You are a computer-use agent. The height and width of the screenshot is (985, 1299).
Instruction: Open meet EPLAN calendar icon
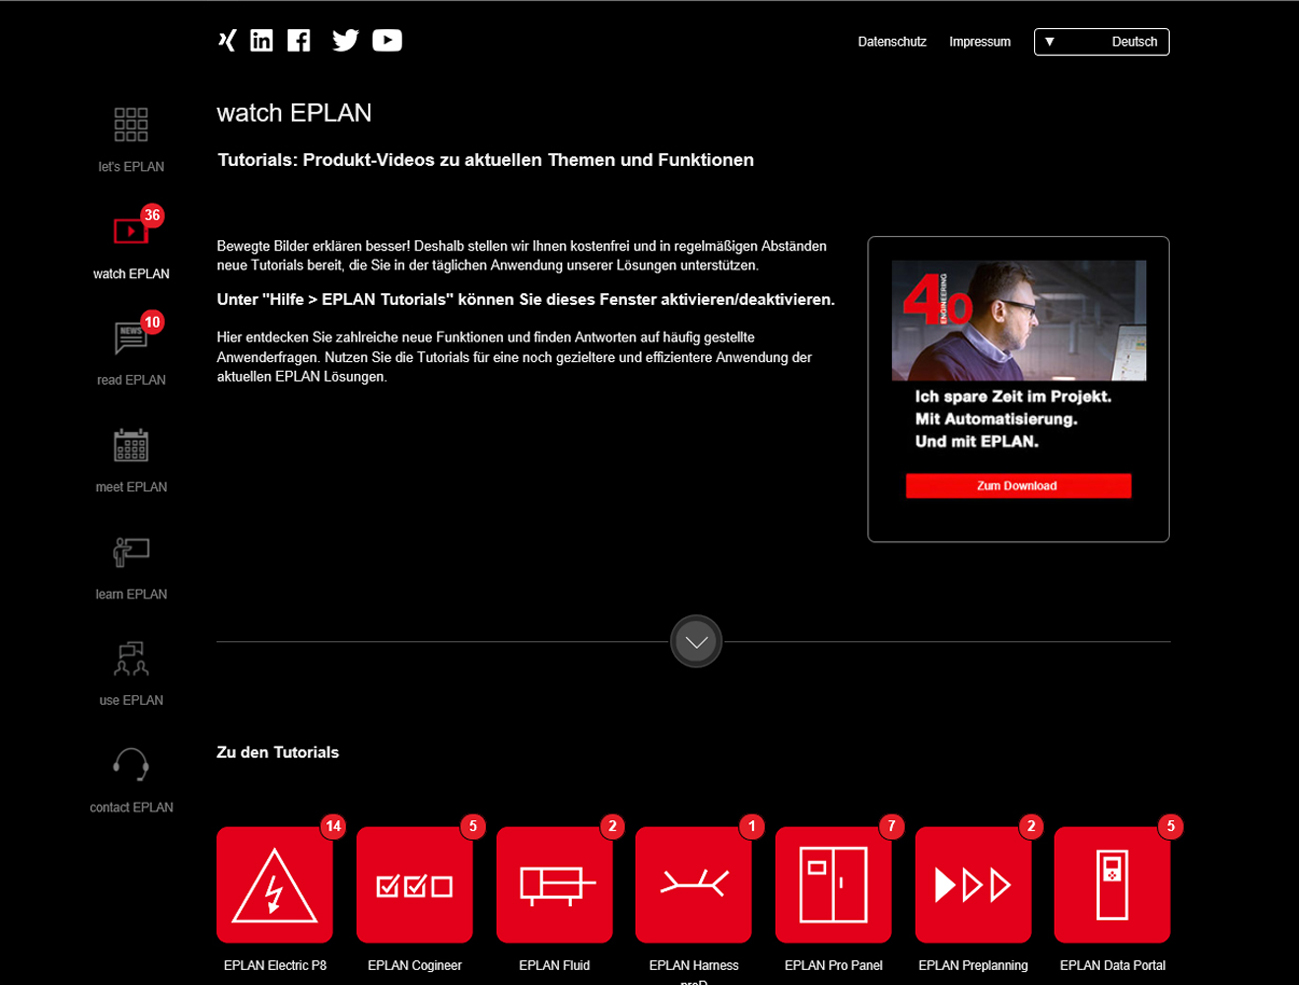point(131,445)
